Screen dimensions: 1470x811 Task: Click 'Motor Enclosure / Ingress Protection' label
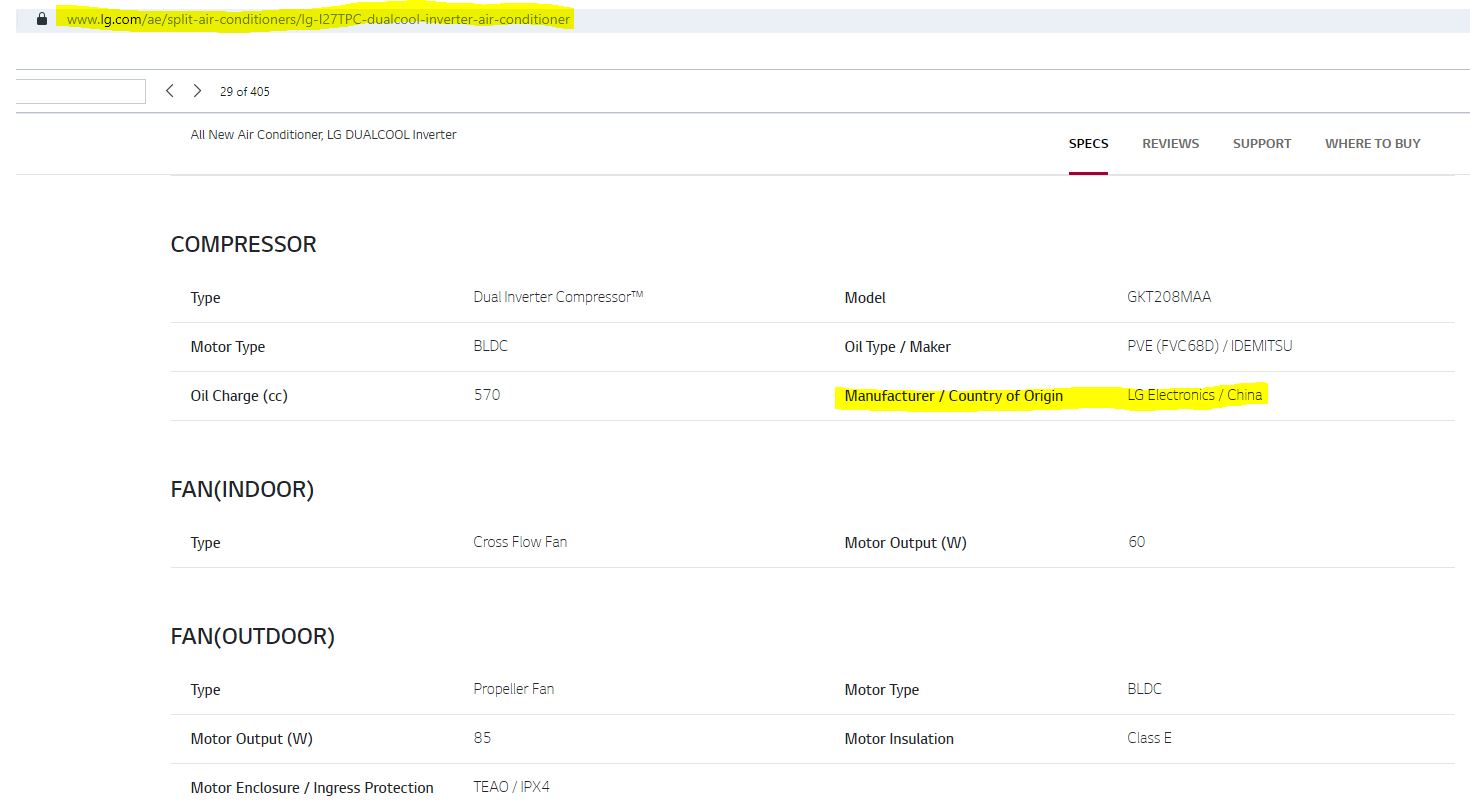click(312, 788)
